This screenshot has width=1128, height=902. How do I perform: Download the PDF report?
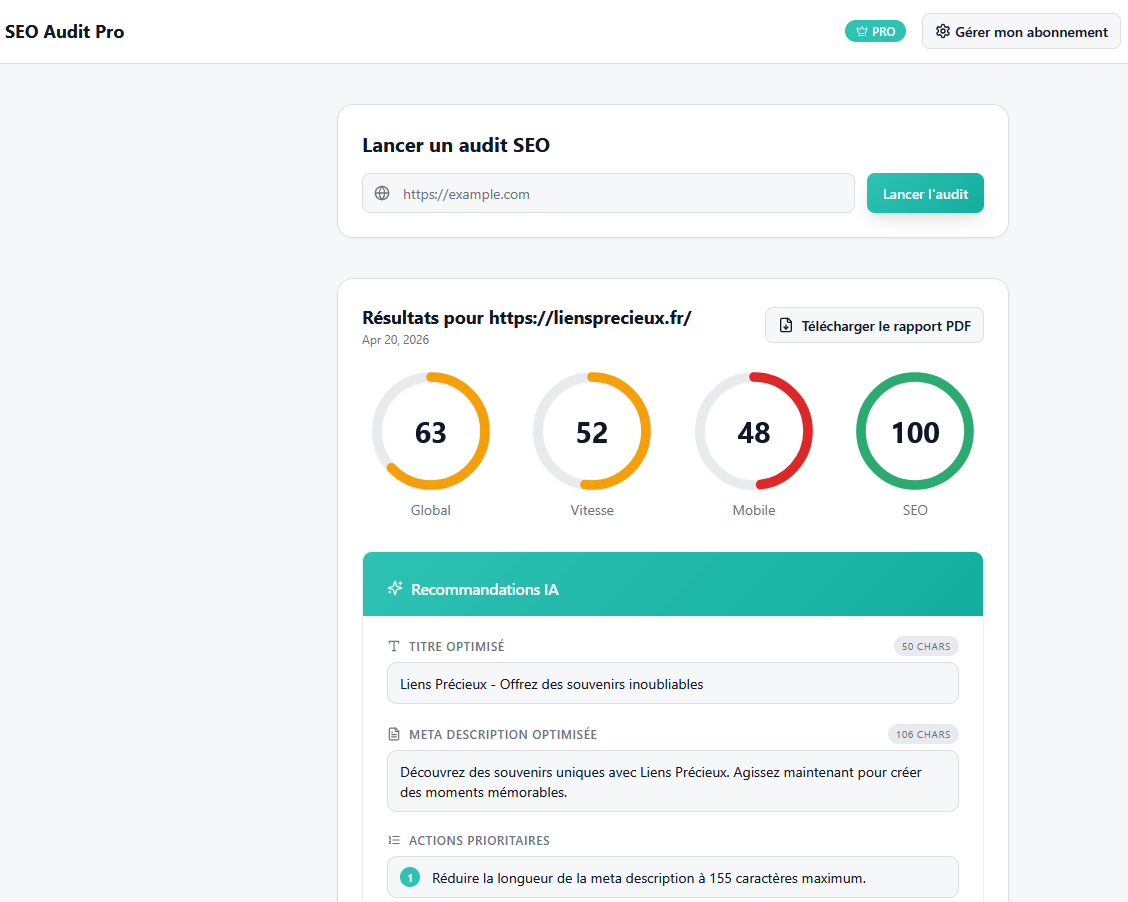click(x=874, y=326)
